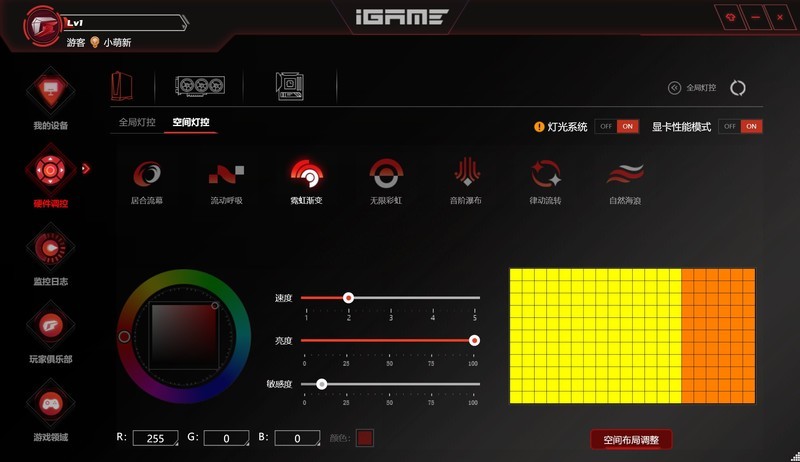The width and height of the screenshot is (800, 462).
Task: Choose the 晨合流幕 lighting effect
Action: click(x=147, y=182)
